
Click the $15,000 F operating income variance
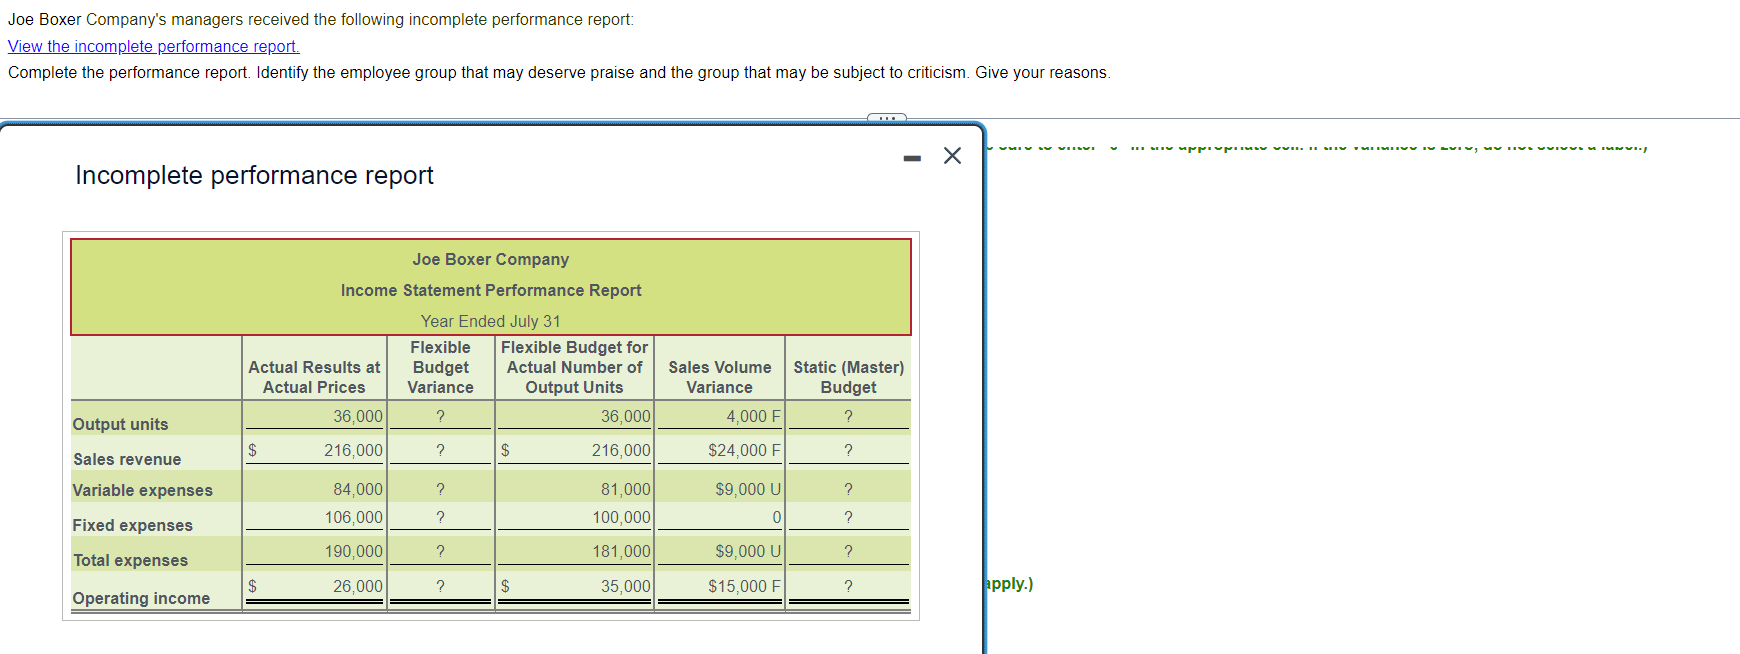coord(744,586)
